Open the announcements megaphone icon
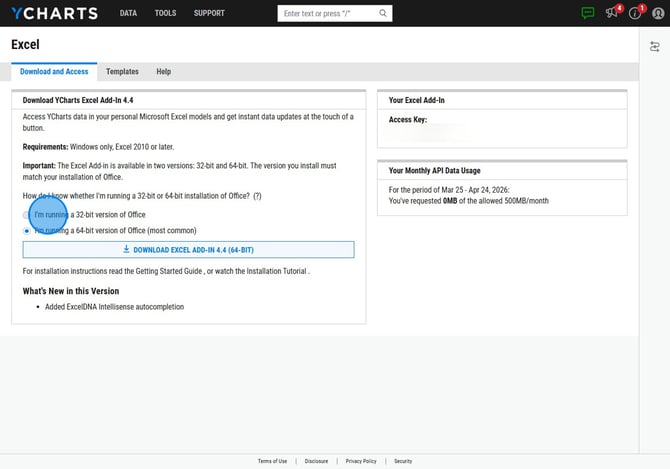Viewport: 670px width, 469px height. pos(612,13)
